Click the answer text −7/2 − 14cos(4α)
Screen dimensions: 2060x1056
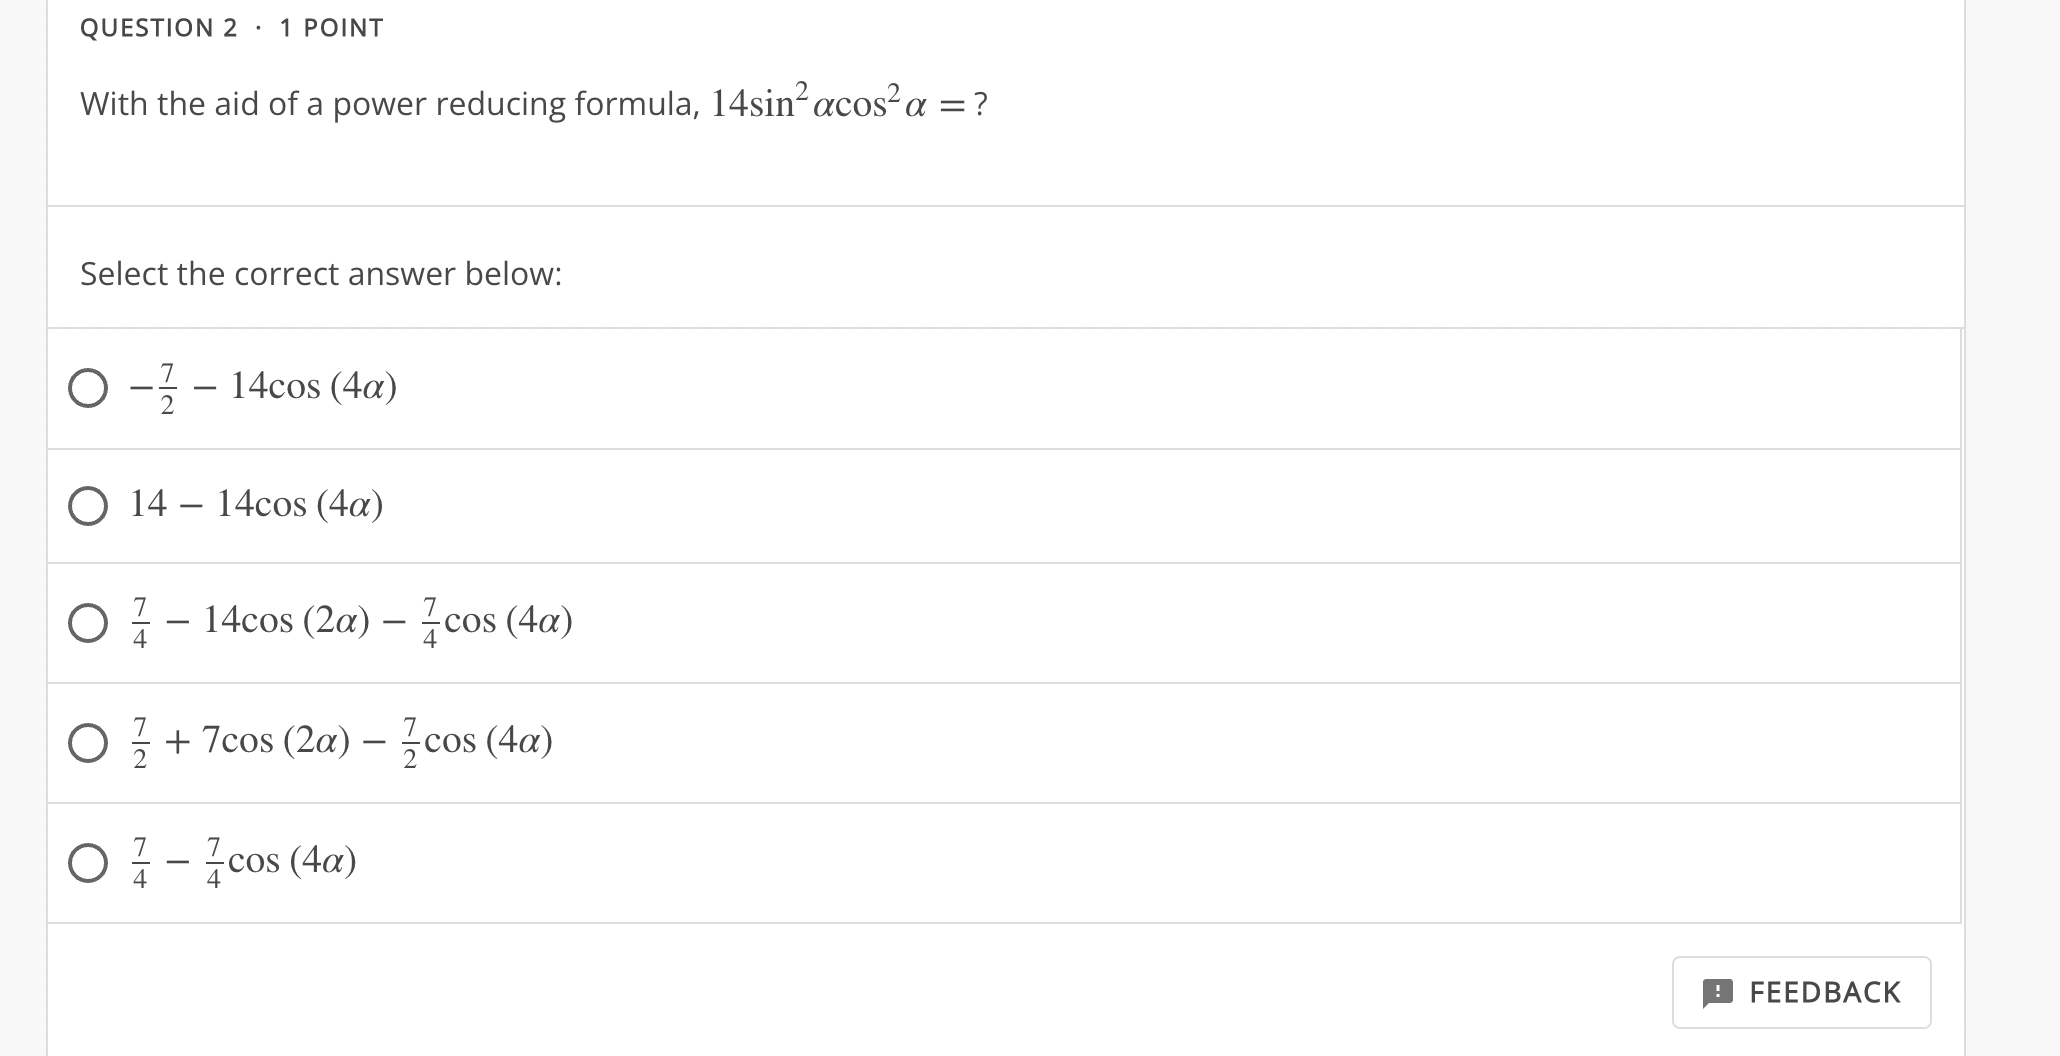point(263,388)
